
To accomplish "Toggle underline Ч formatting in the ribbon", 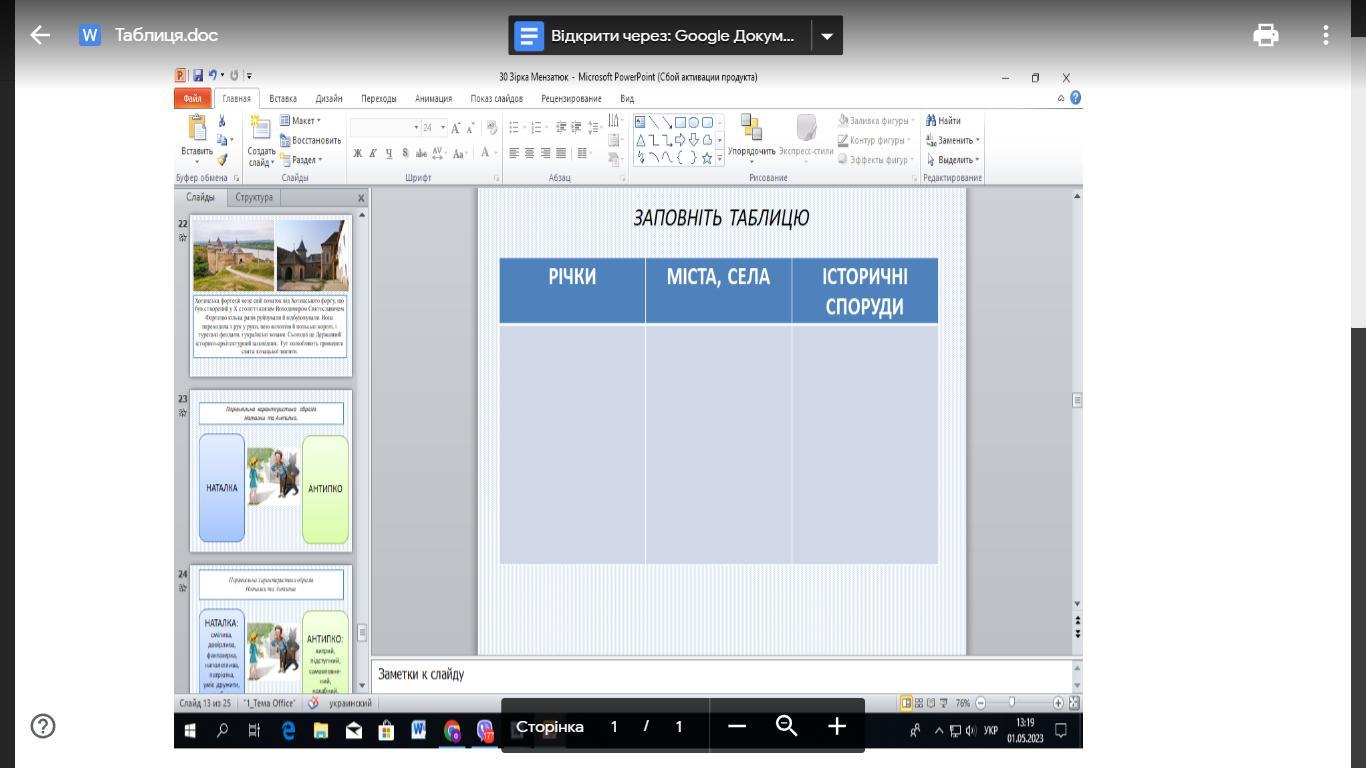I will 389,154.
